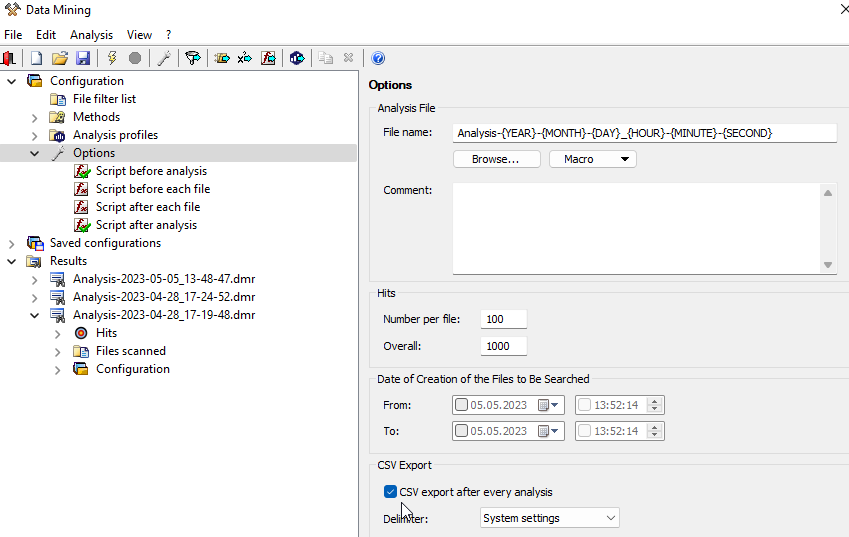Open the From date calendar dropdown
Image resolution: width=849 pixels, height=537 pixels.
tap(548, 405)
